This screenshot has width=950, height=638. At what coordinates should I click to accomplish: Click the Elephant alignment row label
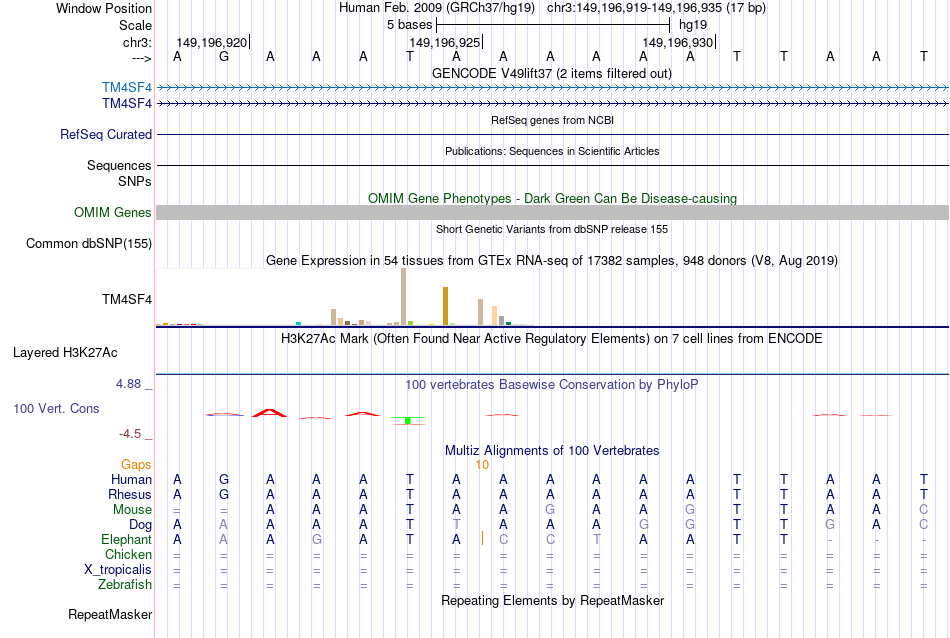pyautogui.click(x=126, y=540)
